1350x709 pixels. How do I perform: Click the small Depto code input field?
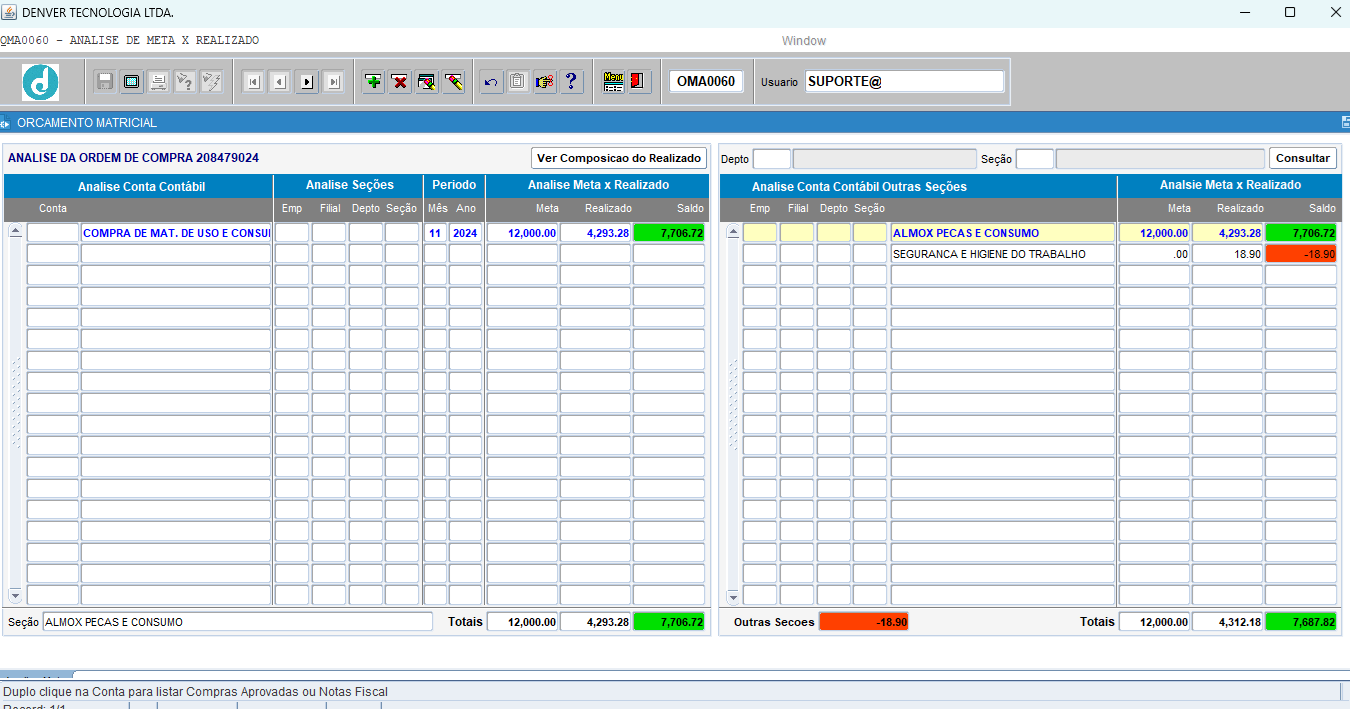(771, 159)
